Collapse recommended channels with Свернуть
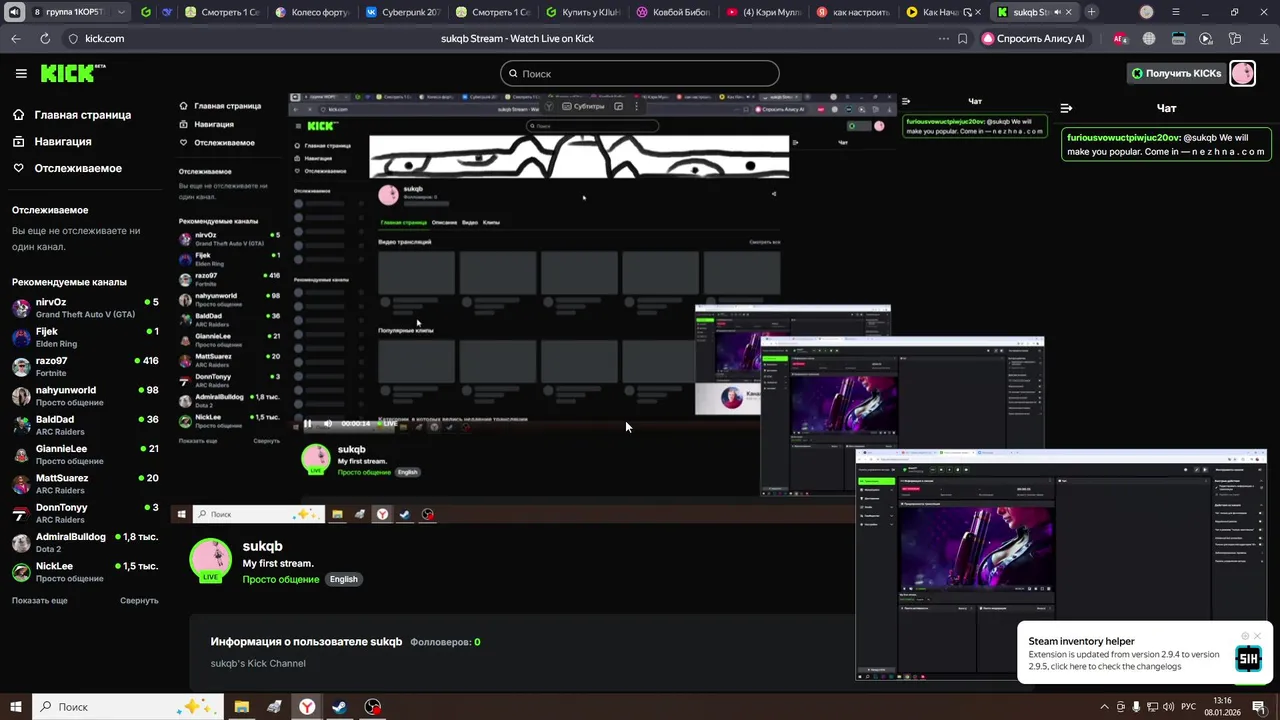Image resolution: width=1280 pixels, height=720 pixels. coord(139,600)
